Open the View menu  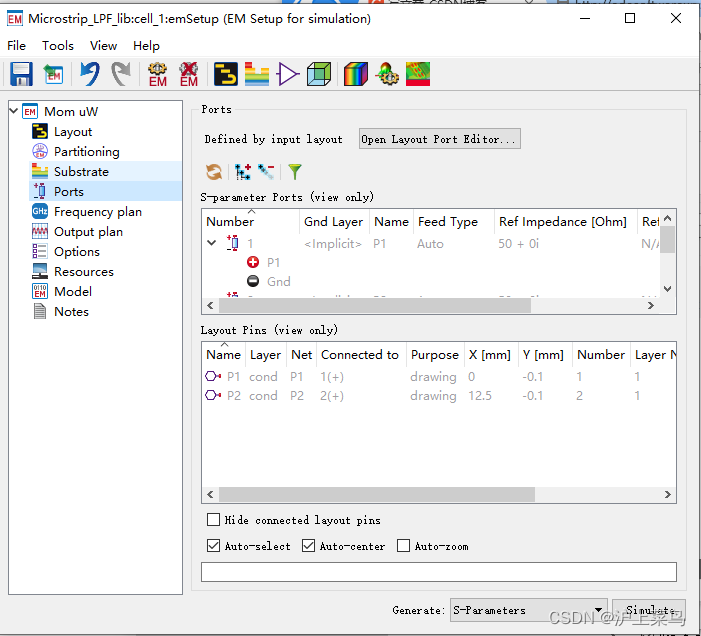(103, 46)
